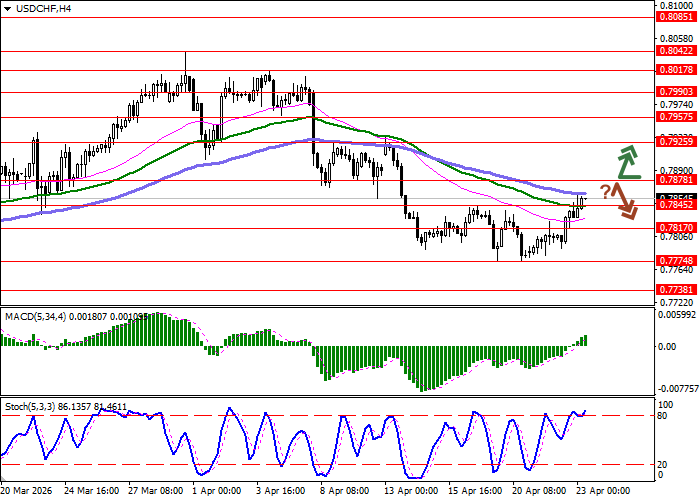Select the 0.79903 red price level label
The image size is (700, 500).
click(x=676, y=92)
